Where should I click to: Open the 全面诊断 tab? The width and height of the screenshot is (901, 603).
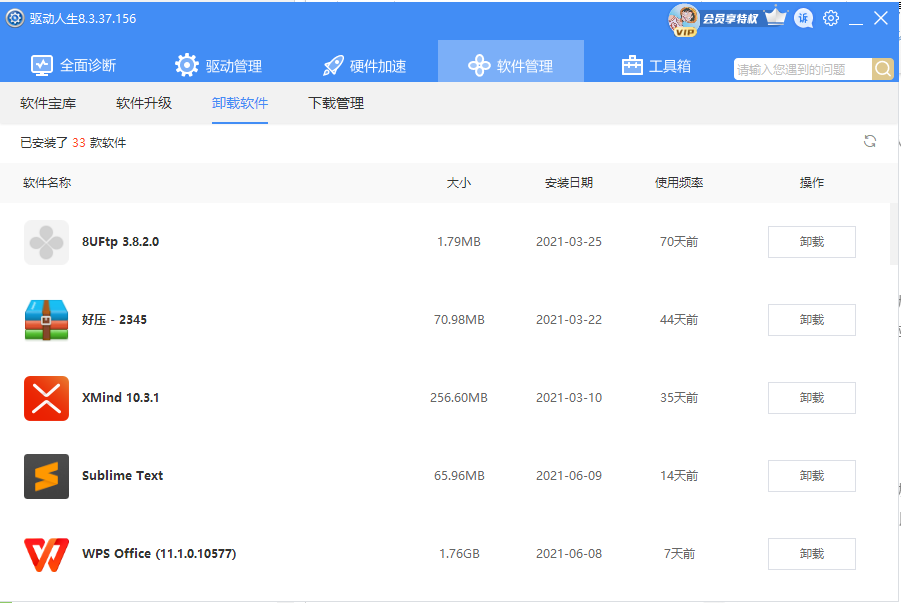(74, 66)
